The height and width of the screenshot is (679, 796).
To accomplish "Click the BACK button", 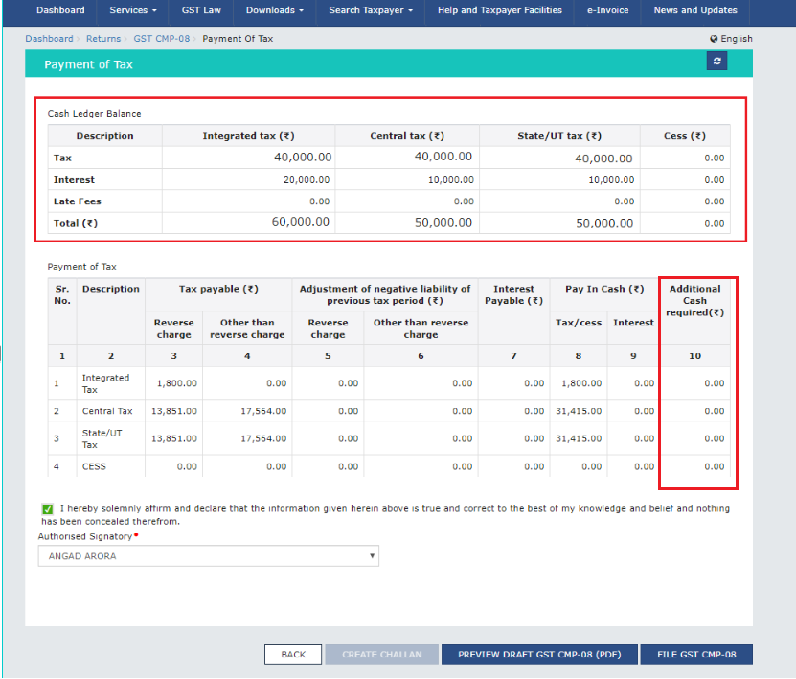I will click(293, 654).
